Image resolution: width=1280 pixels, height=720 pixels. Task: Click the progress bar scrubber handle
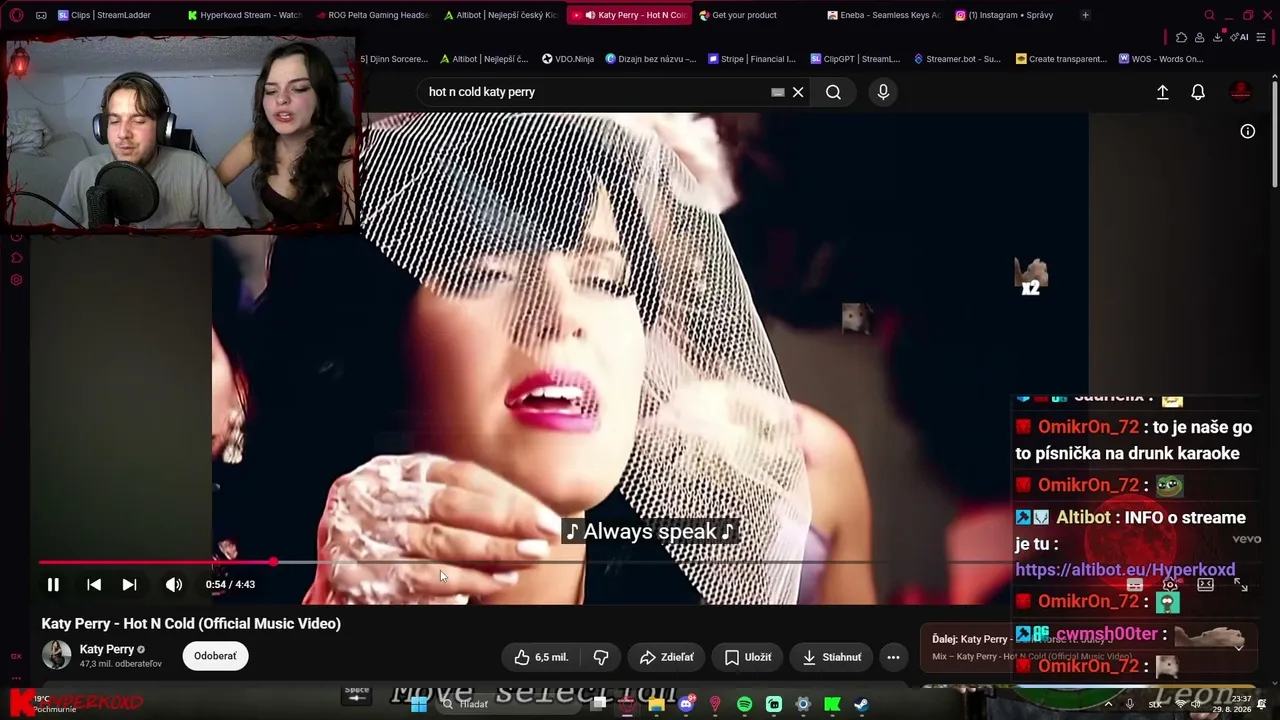click(x=273, y=562)
